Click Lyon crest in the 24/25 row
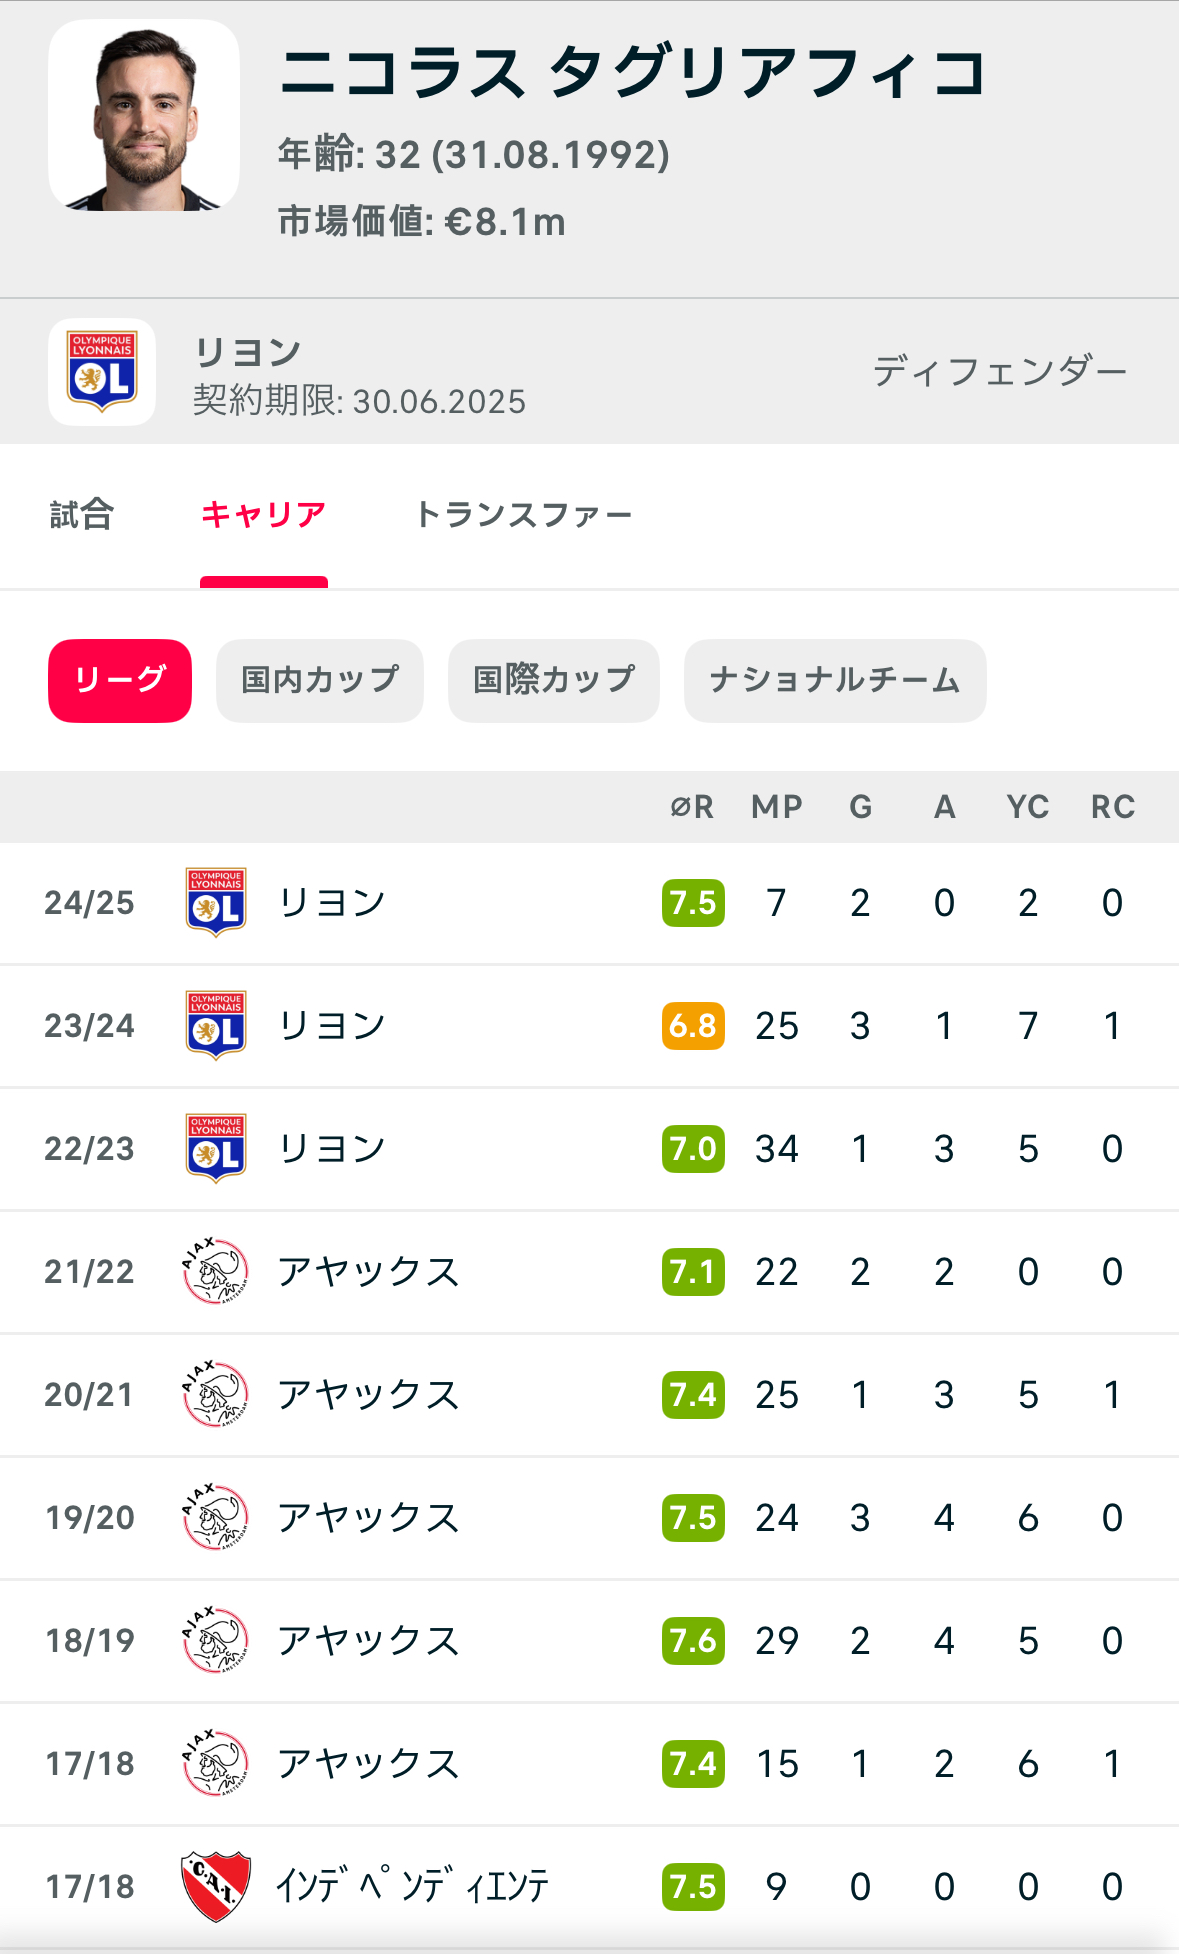 tap(216, 902)
